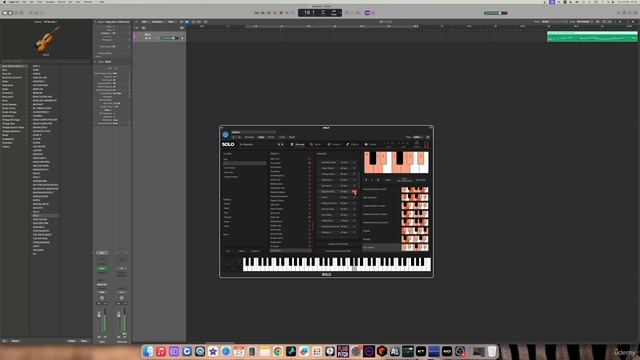The width and height of the screenshot is (640, 360).
Task: Select the first scale preset keyboard thumbnail
Action: point(415,189)
